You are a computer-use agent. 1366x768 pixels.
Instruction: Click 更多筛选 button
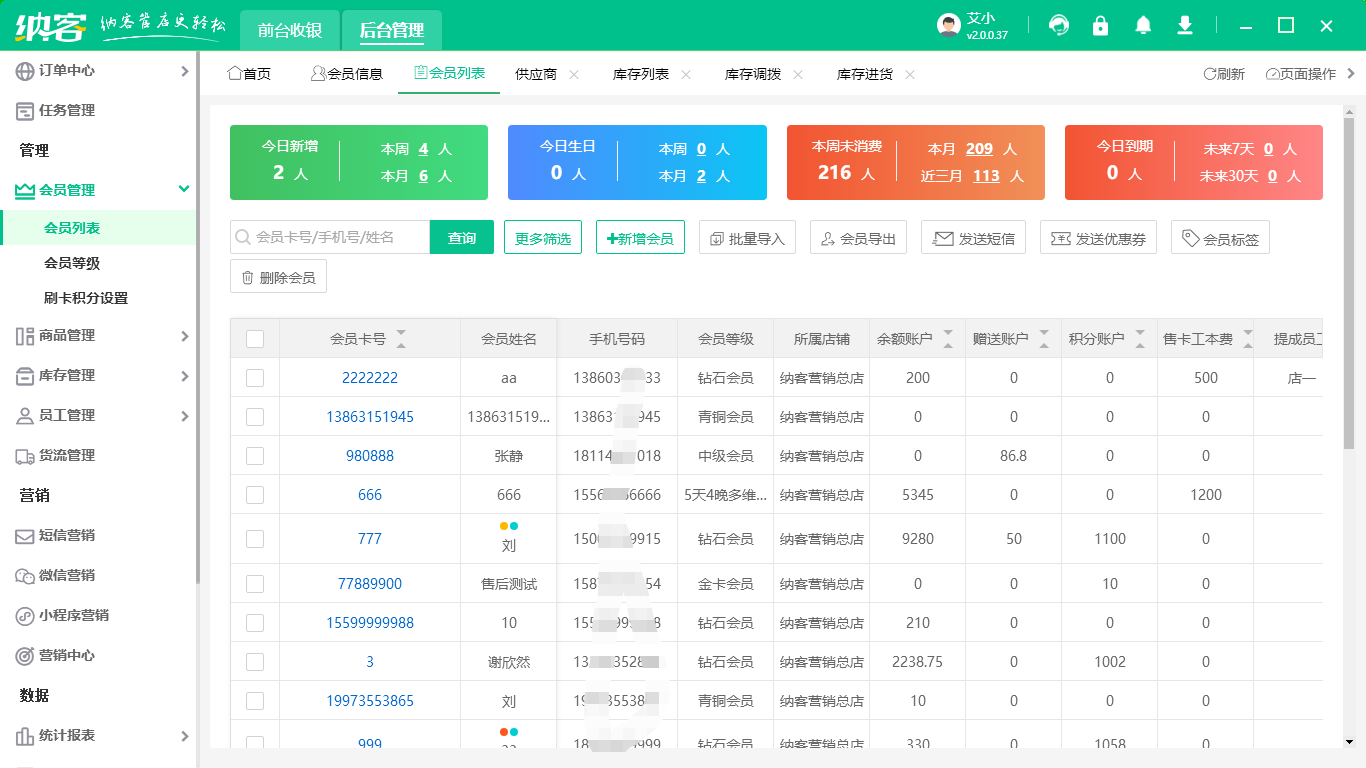pos(543,238)
